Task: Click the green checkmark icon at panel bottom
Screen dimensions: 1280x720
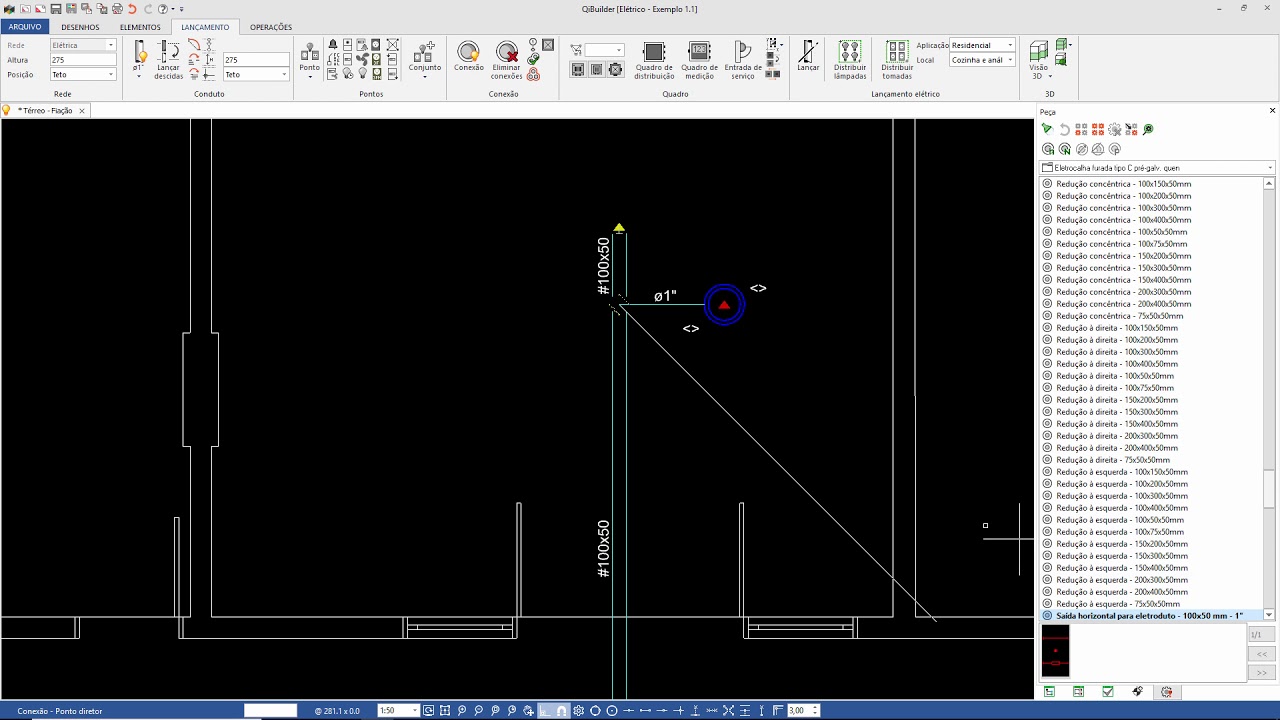Action: (1108, 691)
